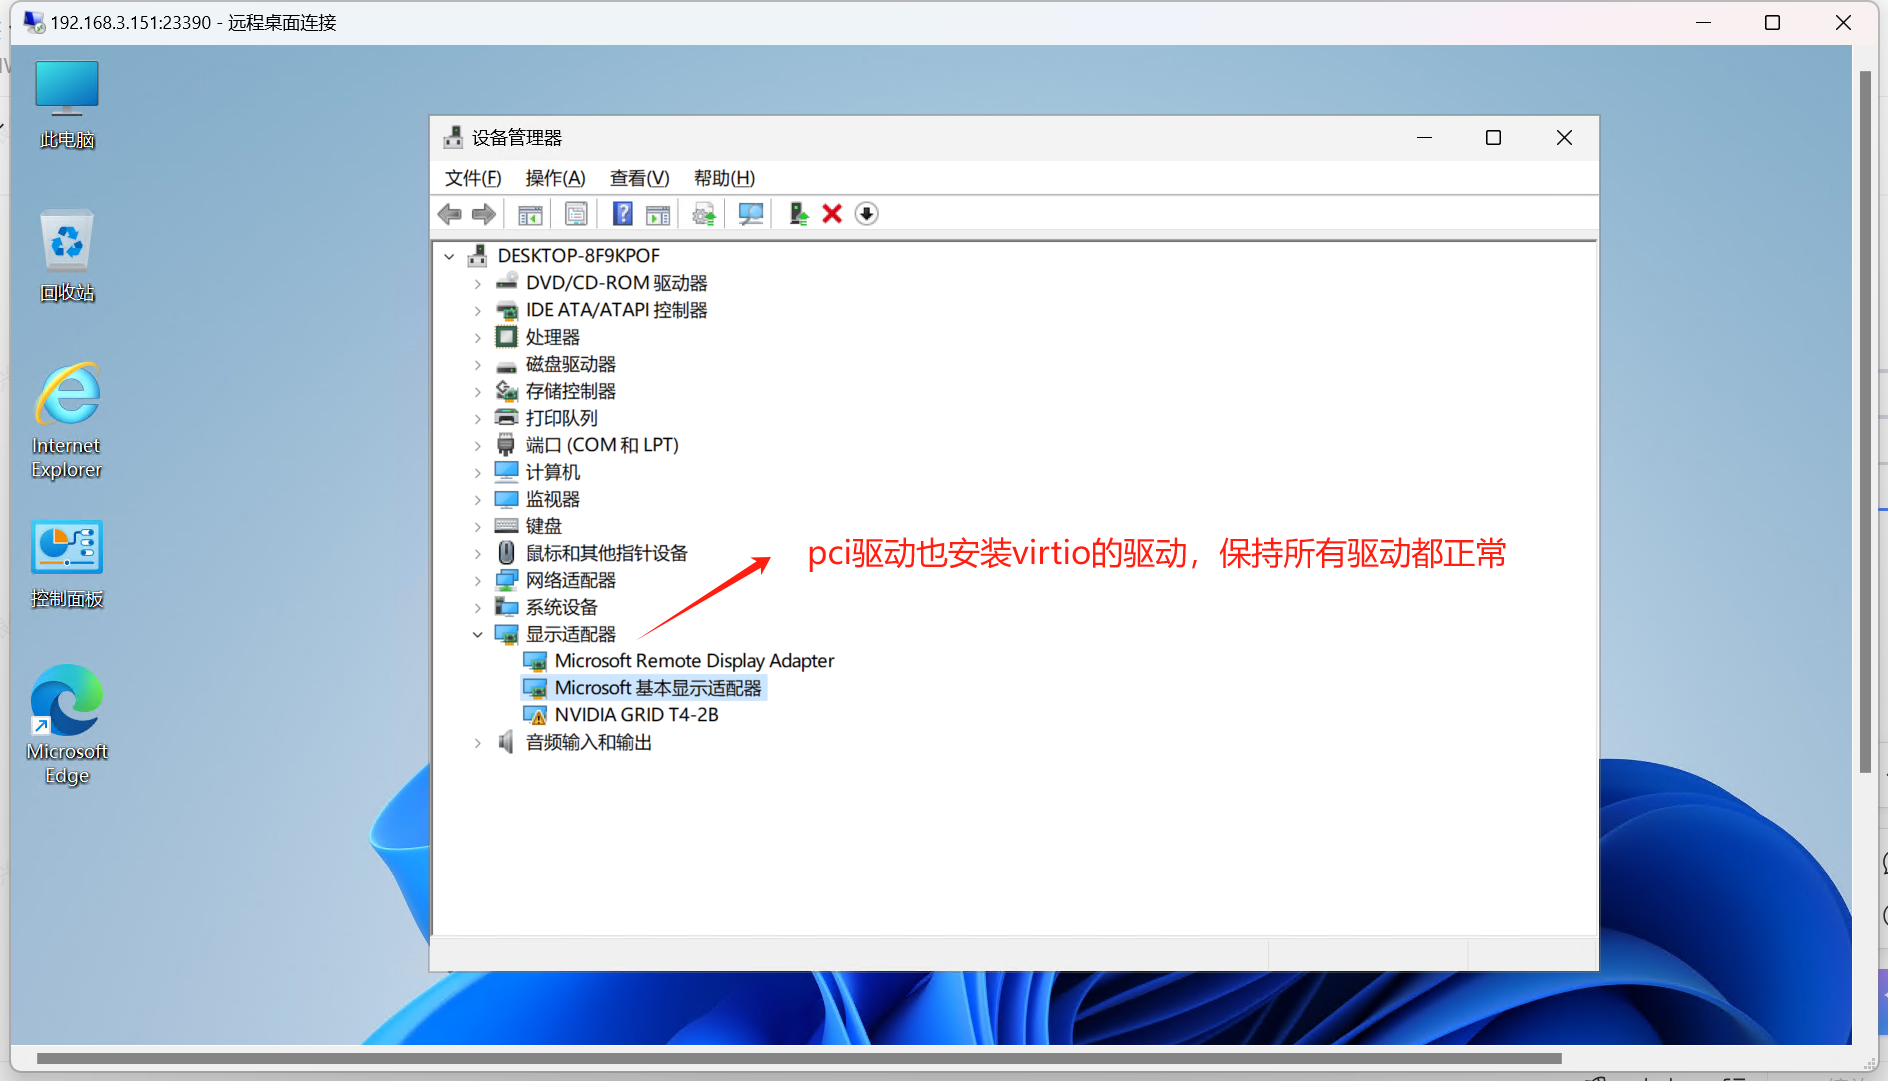Select the 系统设备 tree item
This screenshot has height=1081, width=1888.
(562, 607)
